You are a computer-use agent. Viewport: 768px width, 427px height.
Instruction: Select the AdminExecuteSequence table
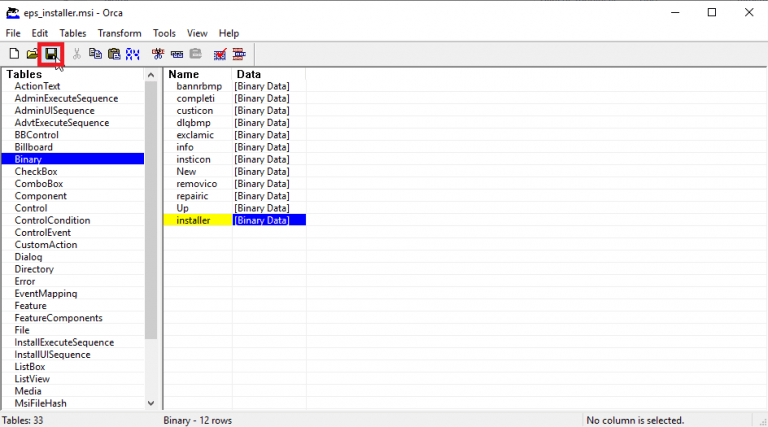click(66, 98)
